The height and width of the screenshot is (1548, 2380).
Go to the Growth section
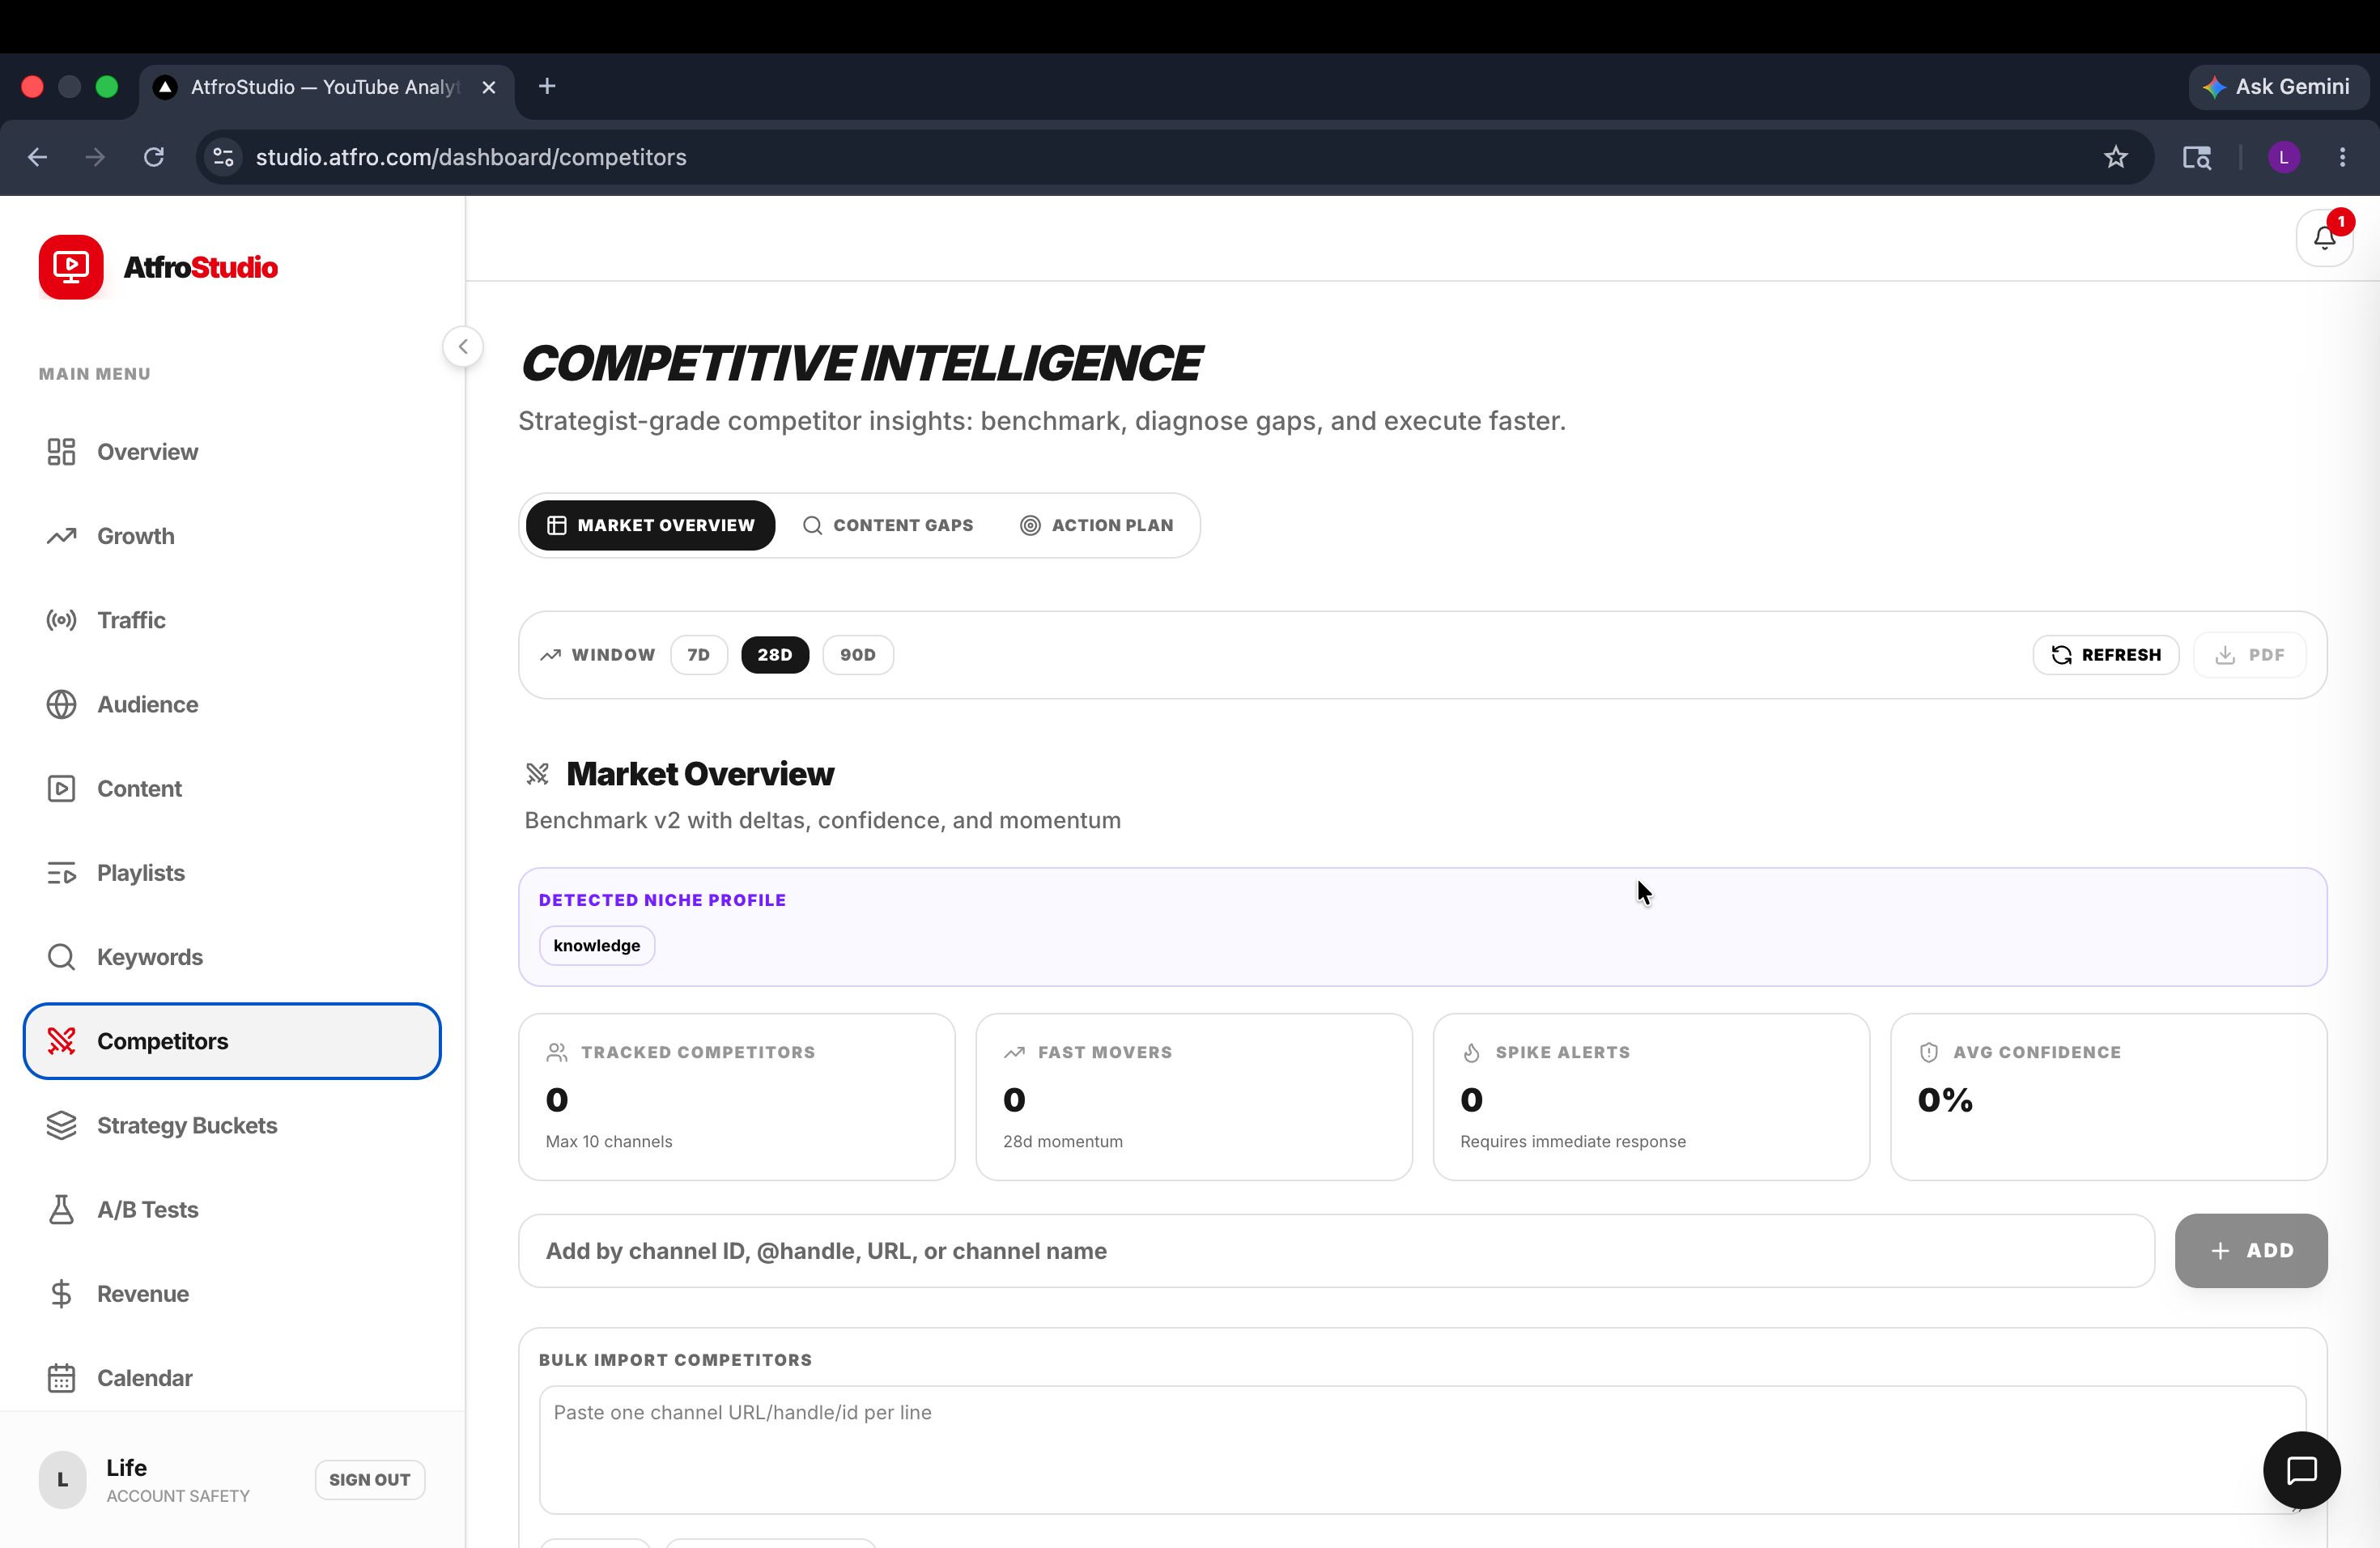pyautogui.click(x=232, y=536)
